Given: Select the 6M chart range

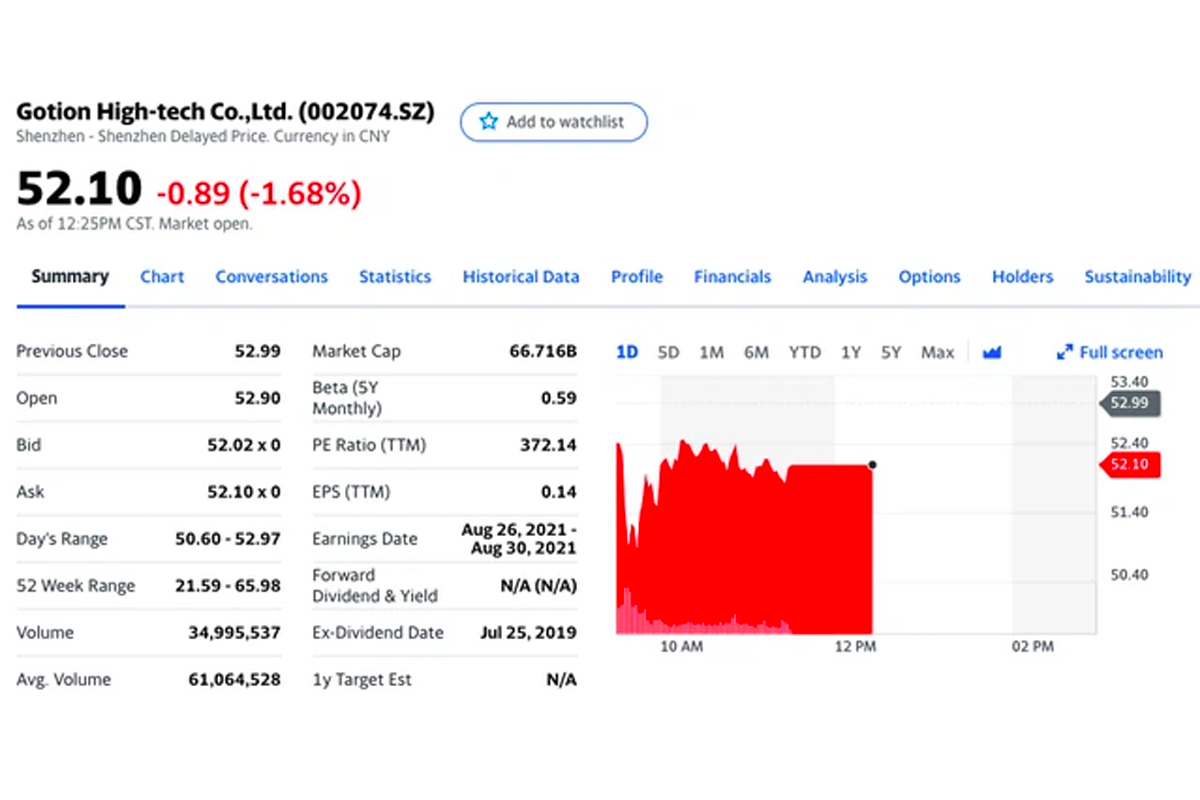Looking at the screenshot, I should (756, 352).
